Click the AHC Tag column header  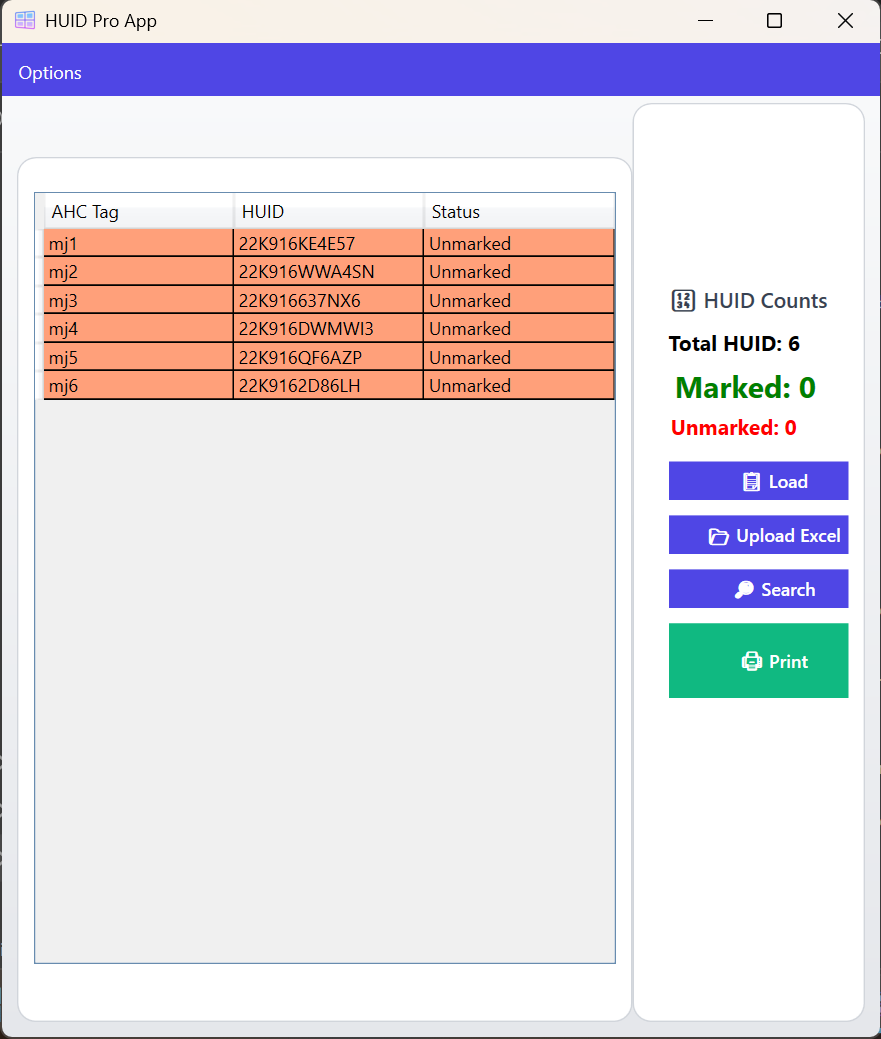point(86,212)
